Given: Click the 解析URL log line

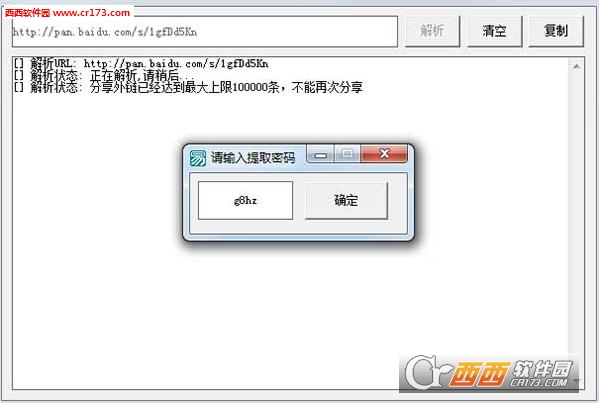Looking at the screenshot, I should click(141, 63).
